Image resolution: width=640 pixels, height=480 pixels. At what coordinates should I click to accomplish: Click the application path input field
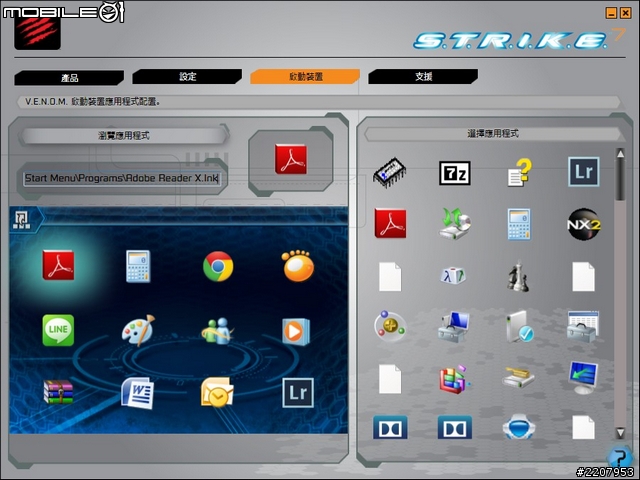point(121,178)
